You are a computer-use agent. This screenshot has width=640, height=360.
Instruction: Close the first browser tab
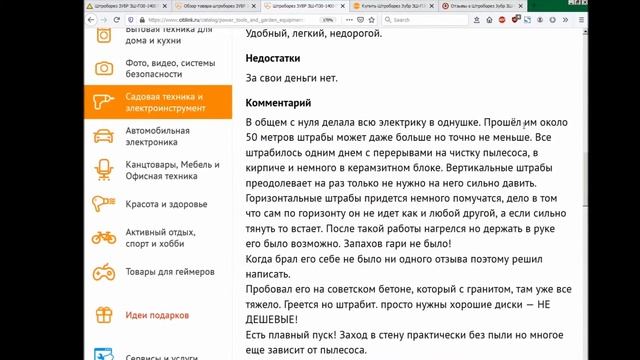tap(164, 6)
